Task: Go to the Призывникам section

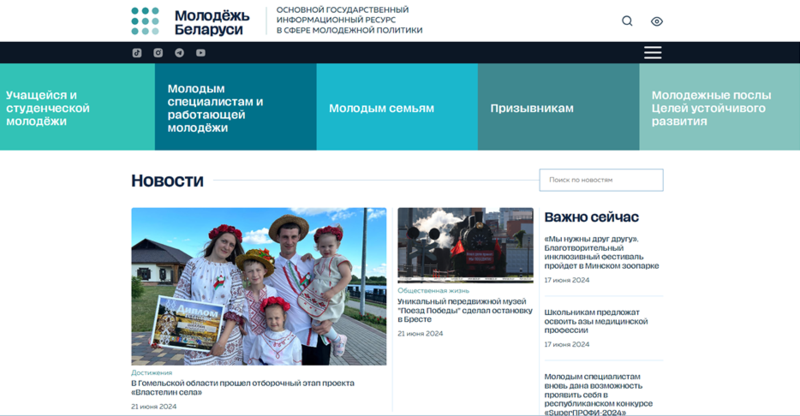Action: (x=558, y=107)
